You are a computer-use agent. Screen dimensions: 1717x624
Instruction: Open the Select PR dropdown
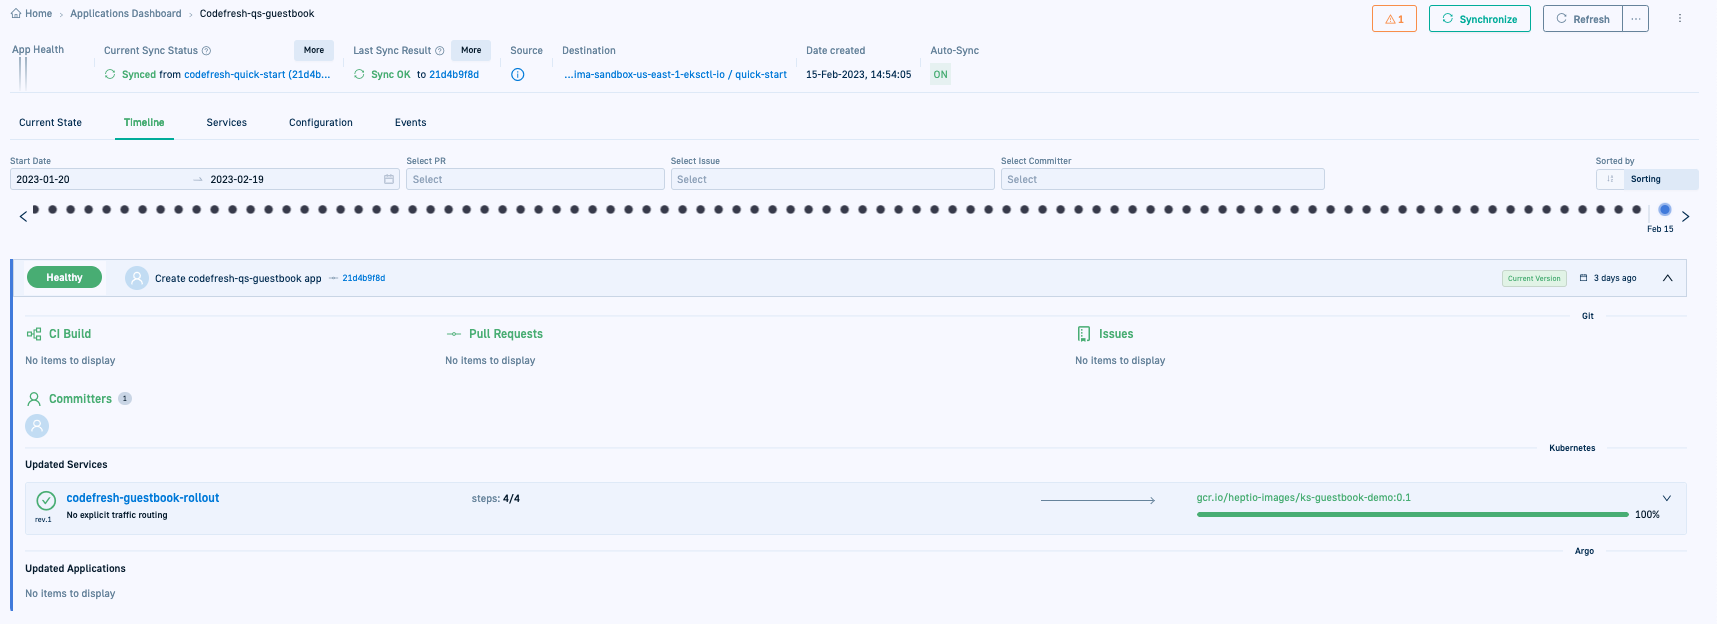tap(535, 180)
